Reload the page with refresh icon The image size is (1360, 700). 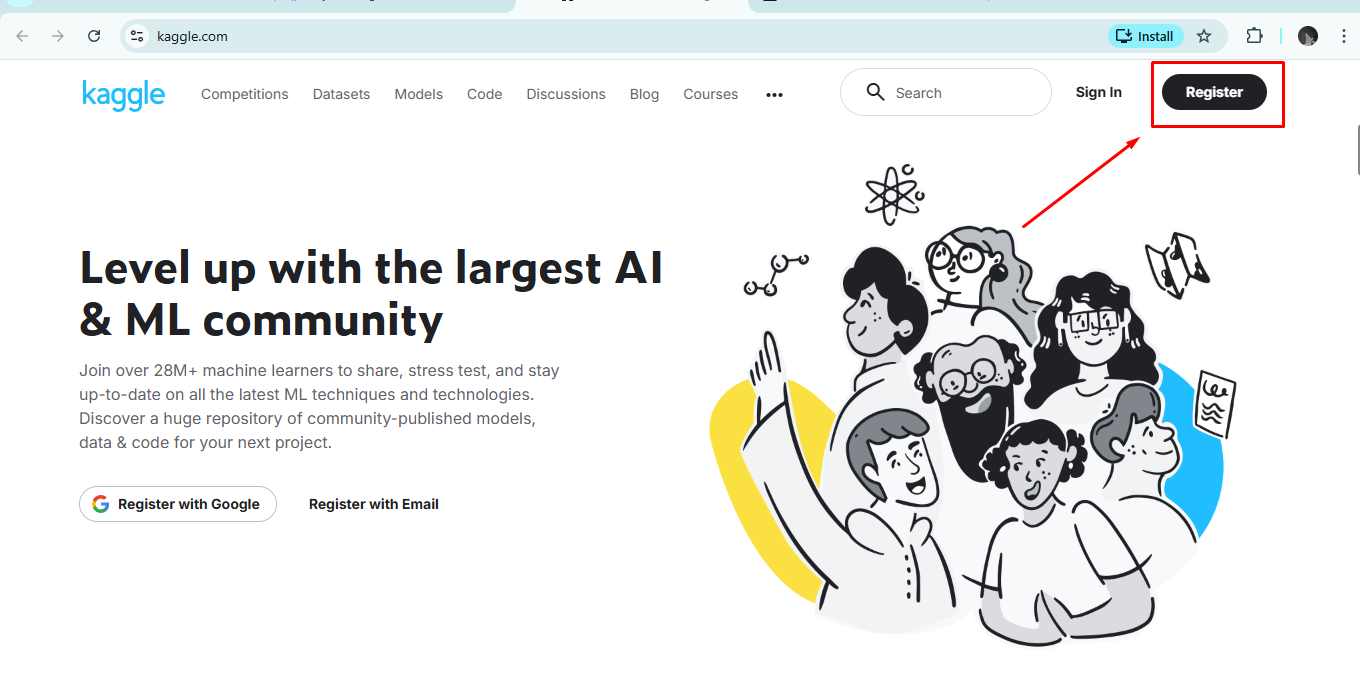94,36
